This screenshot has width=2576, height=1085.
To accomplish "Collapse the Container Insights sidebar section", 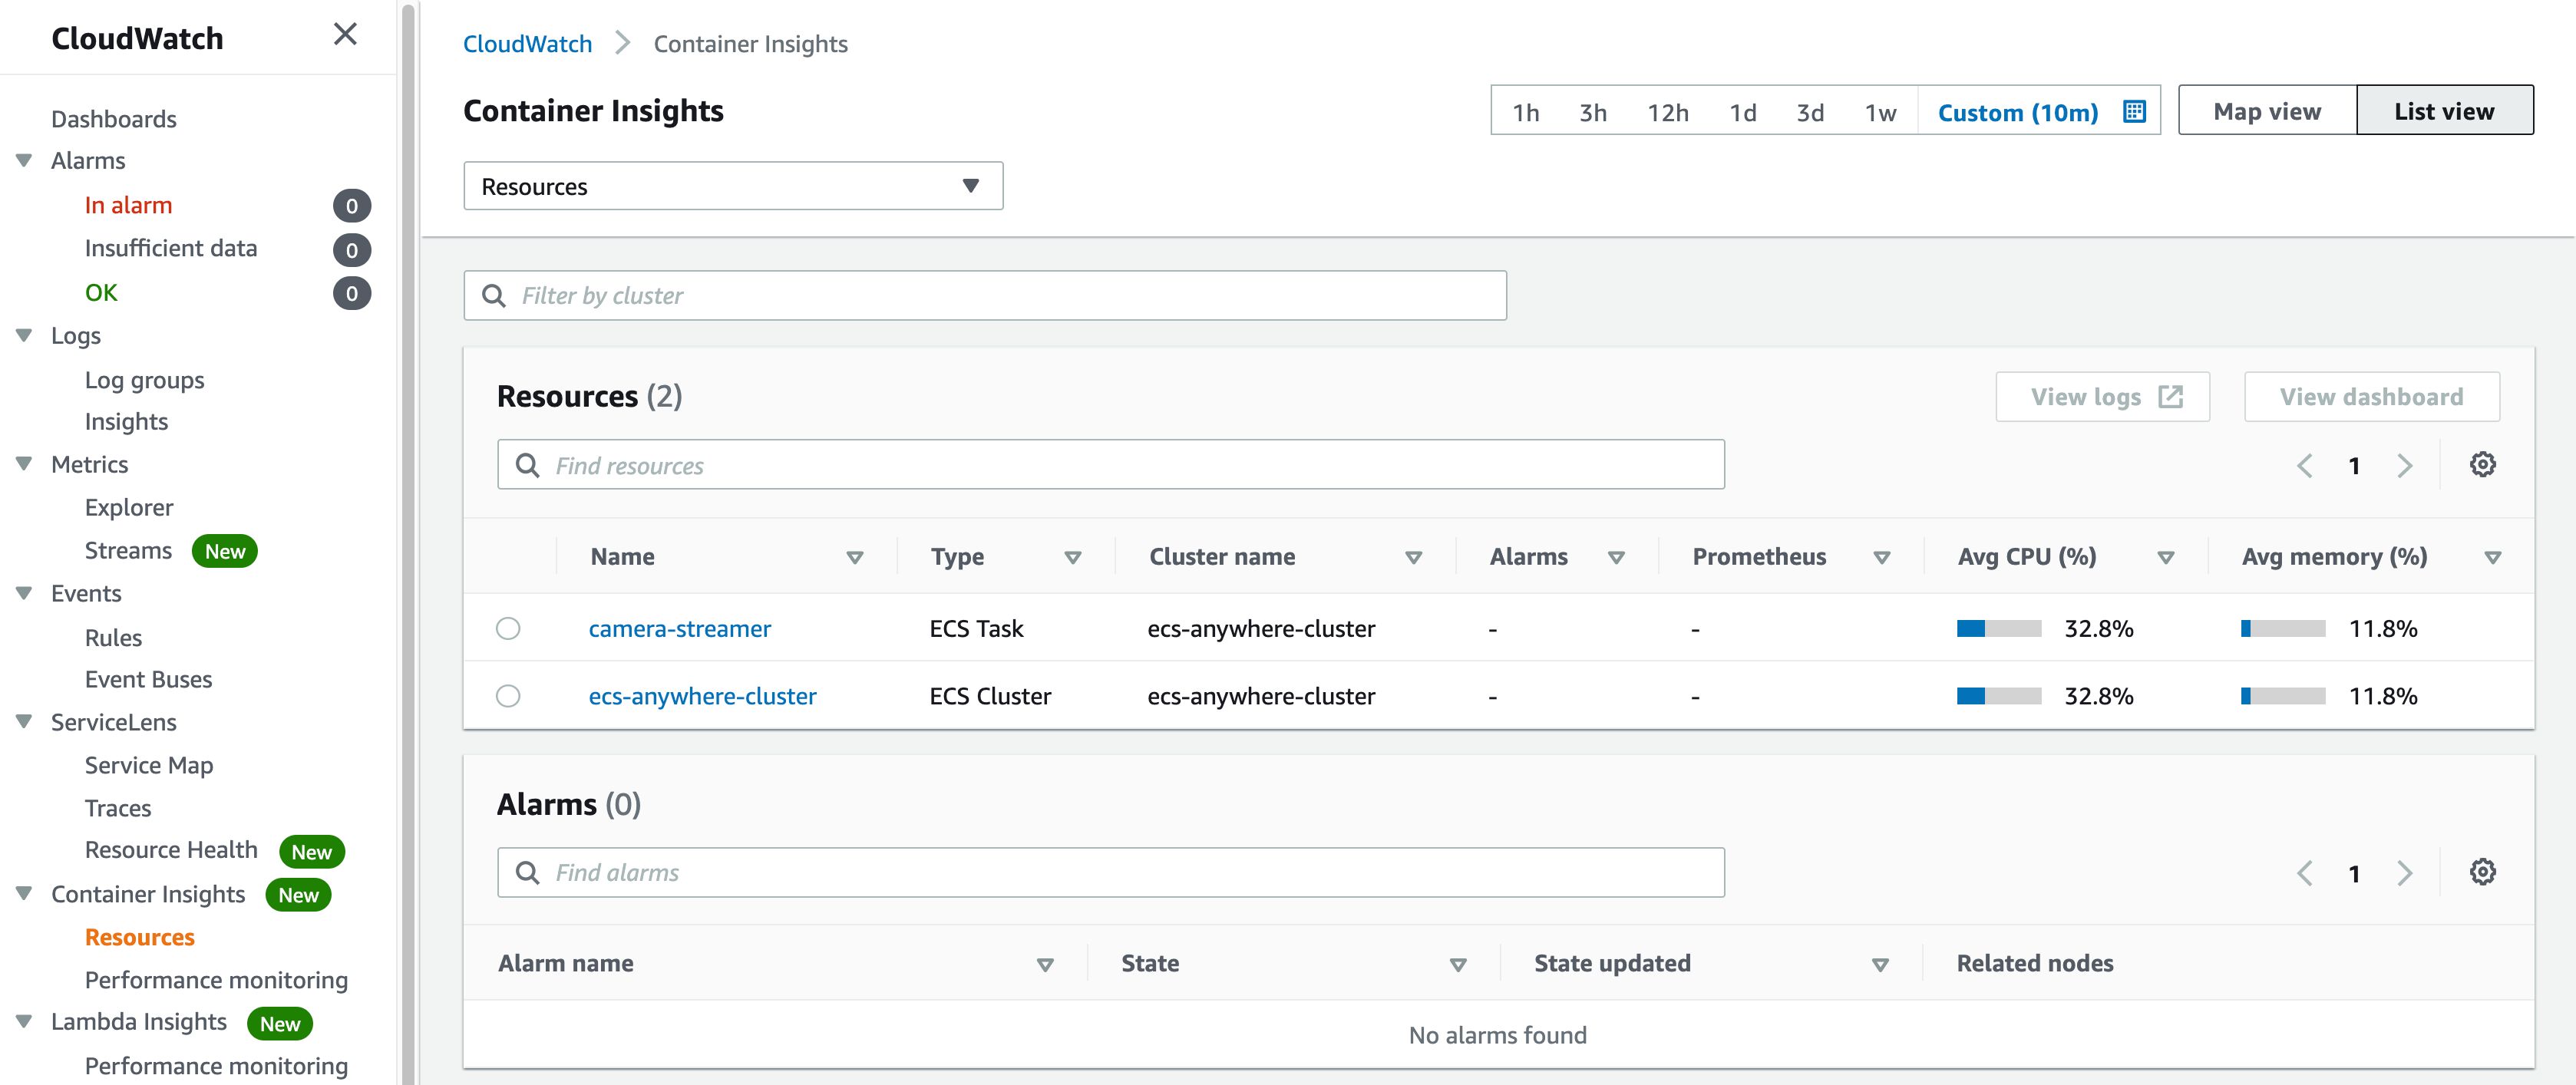I will (24, 893).
